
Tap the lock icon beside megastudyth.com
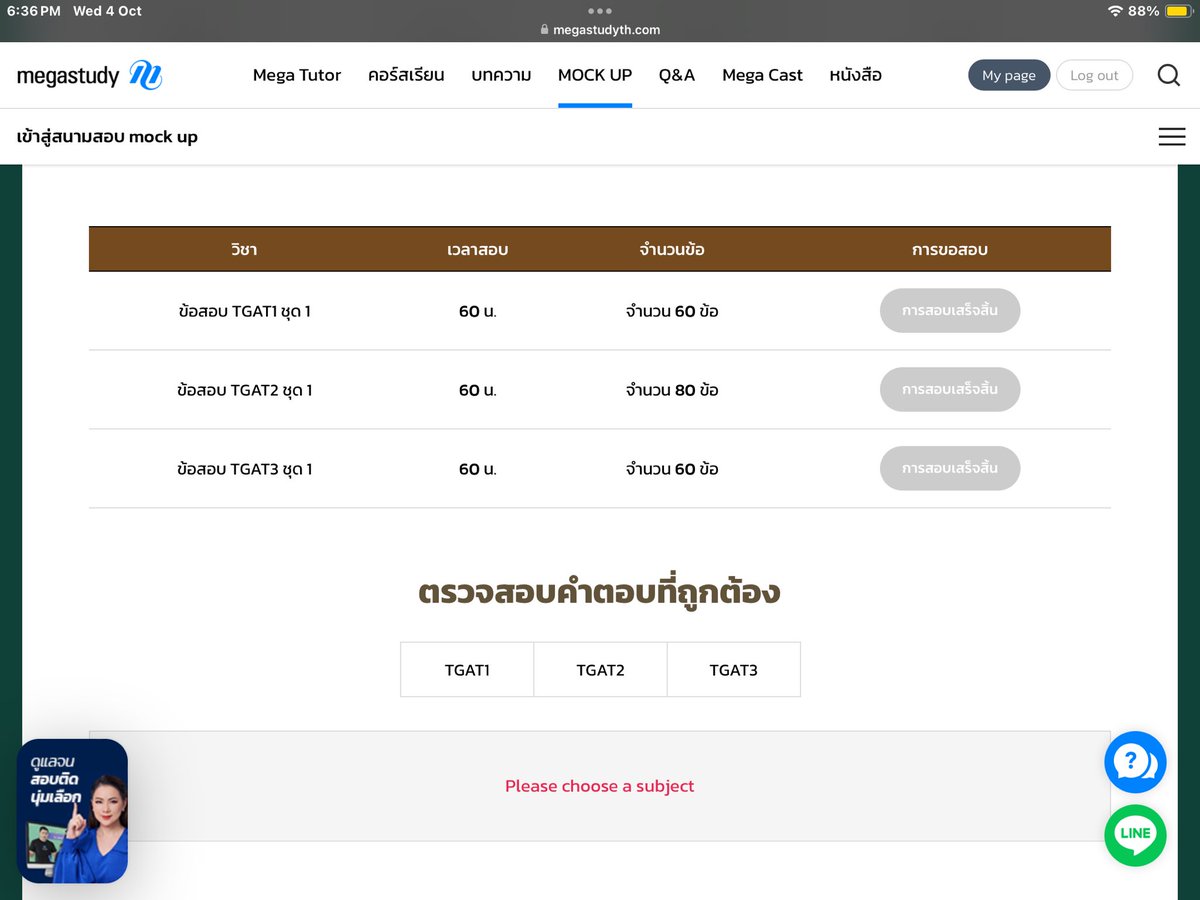[x=545, y=30]
